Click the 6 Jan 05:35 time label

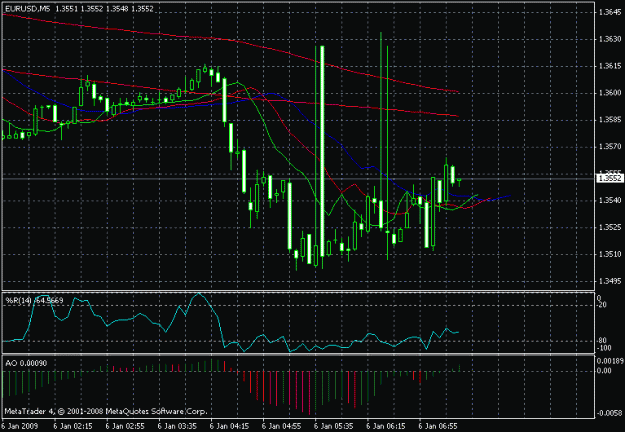pyautogui.click(x=334, y=426)
